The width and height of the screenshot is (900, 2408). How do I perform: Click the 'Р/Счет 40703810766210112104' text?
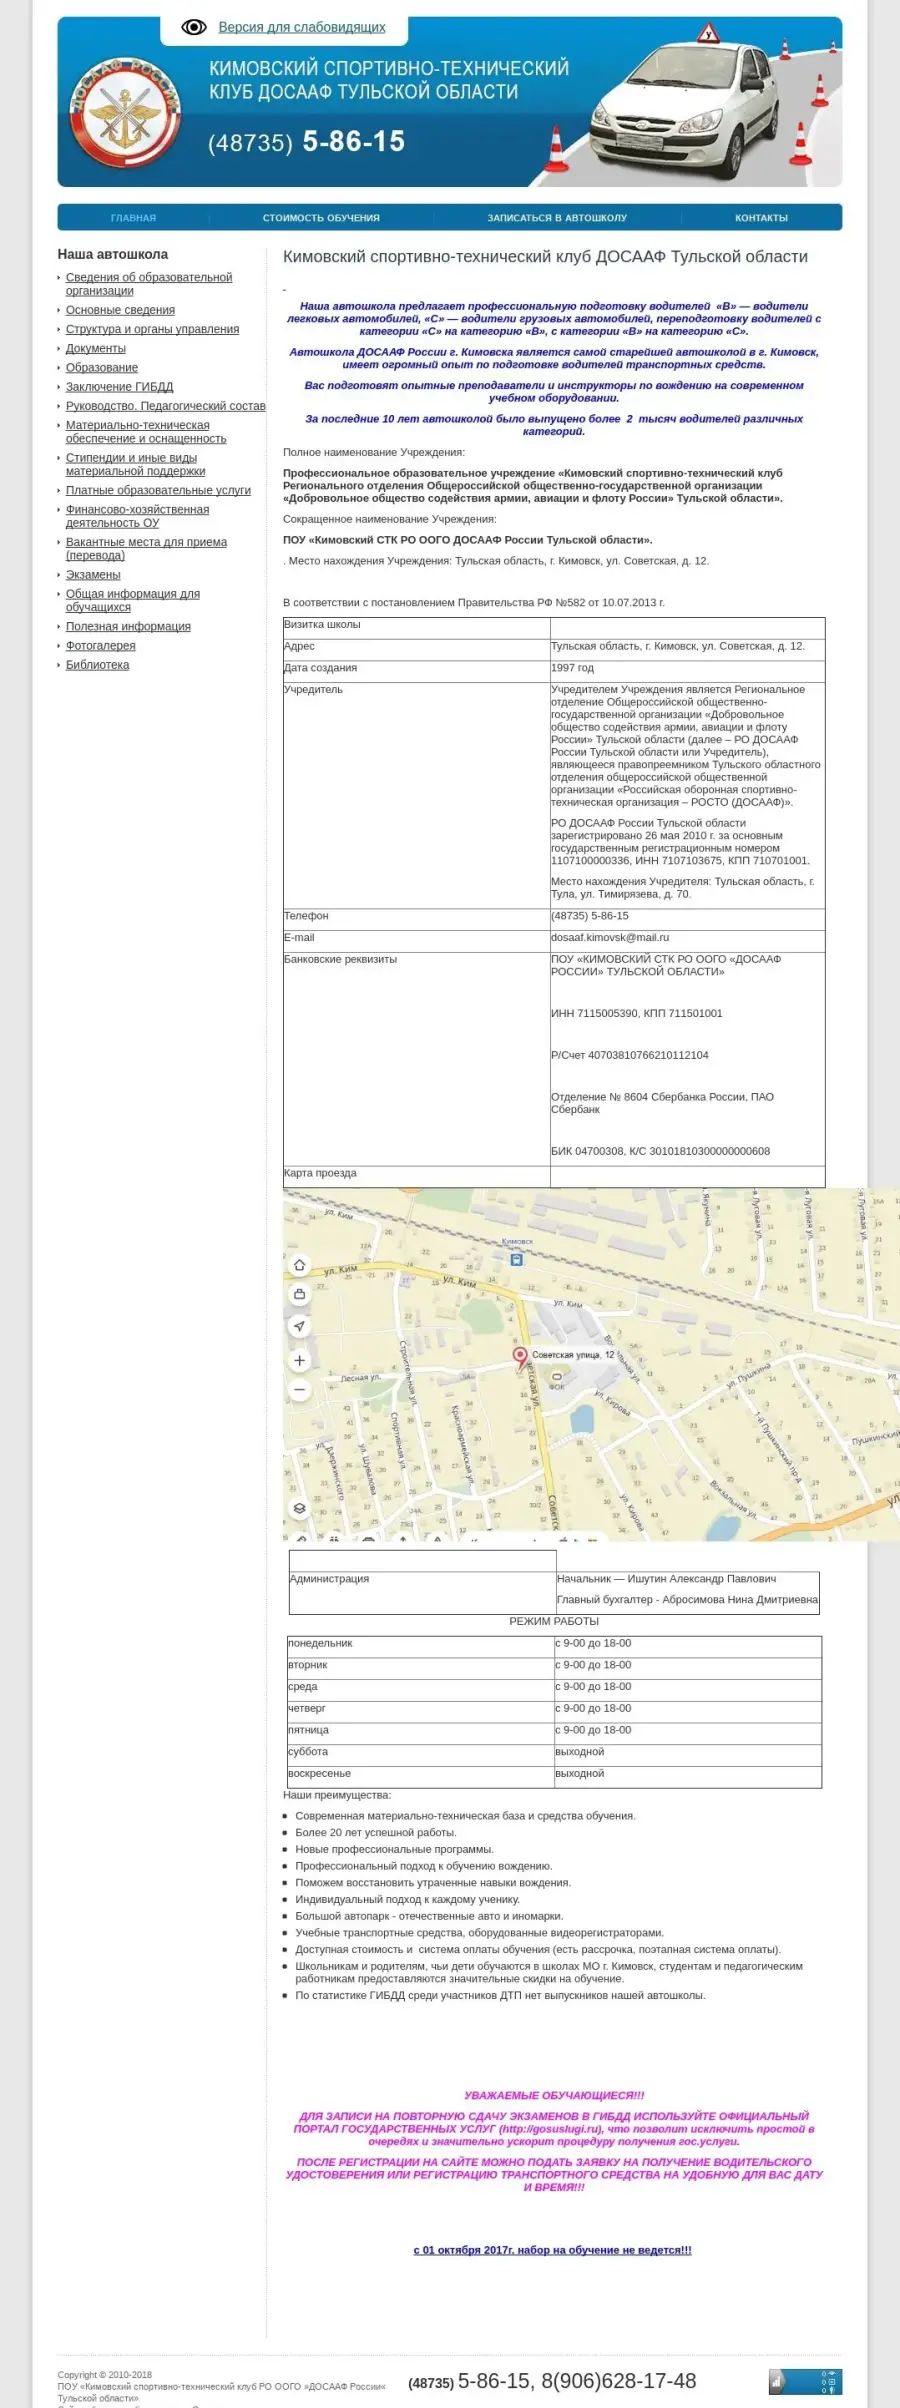tap(629, 1055)
